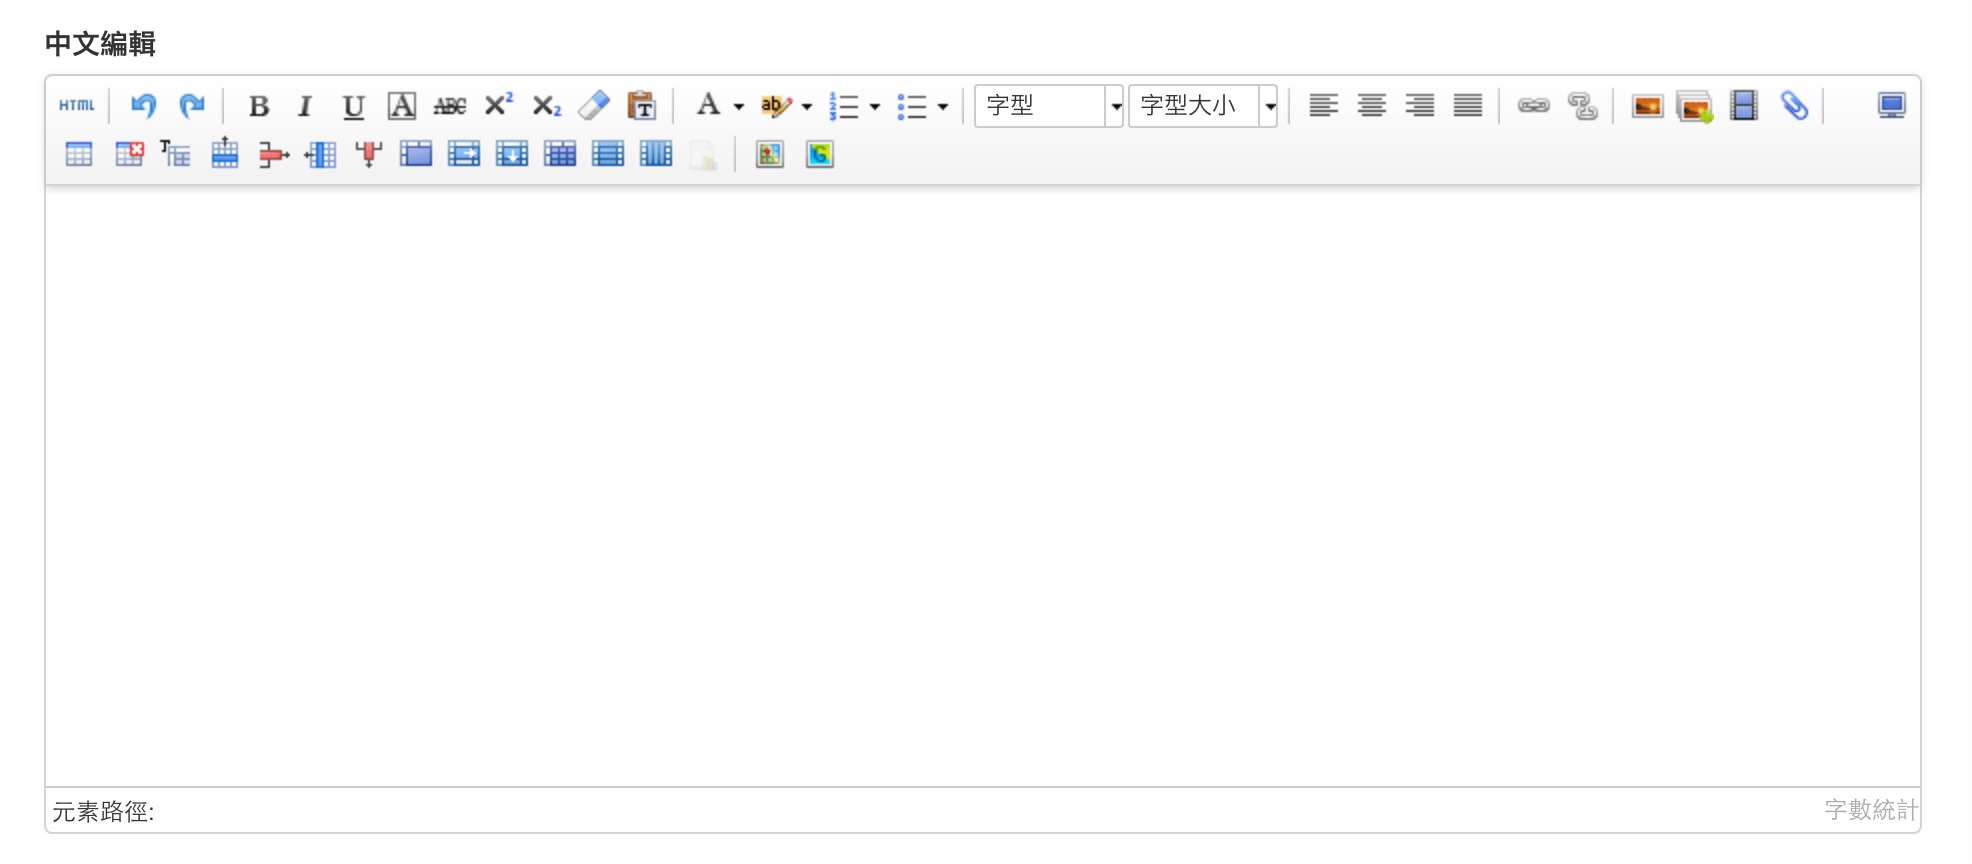Click the insert table row icon
1972x864 pixels.
(225, 152)
